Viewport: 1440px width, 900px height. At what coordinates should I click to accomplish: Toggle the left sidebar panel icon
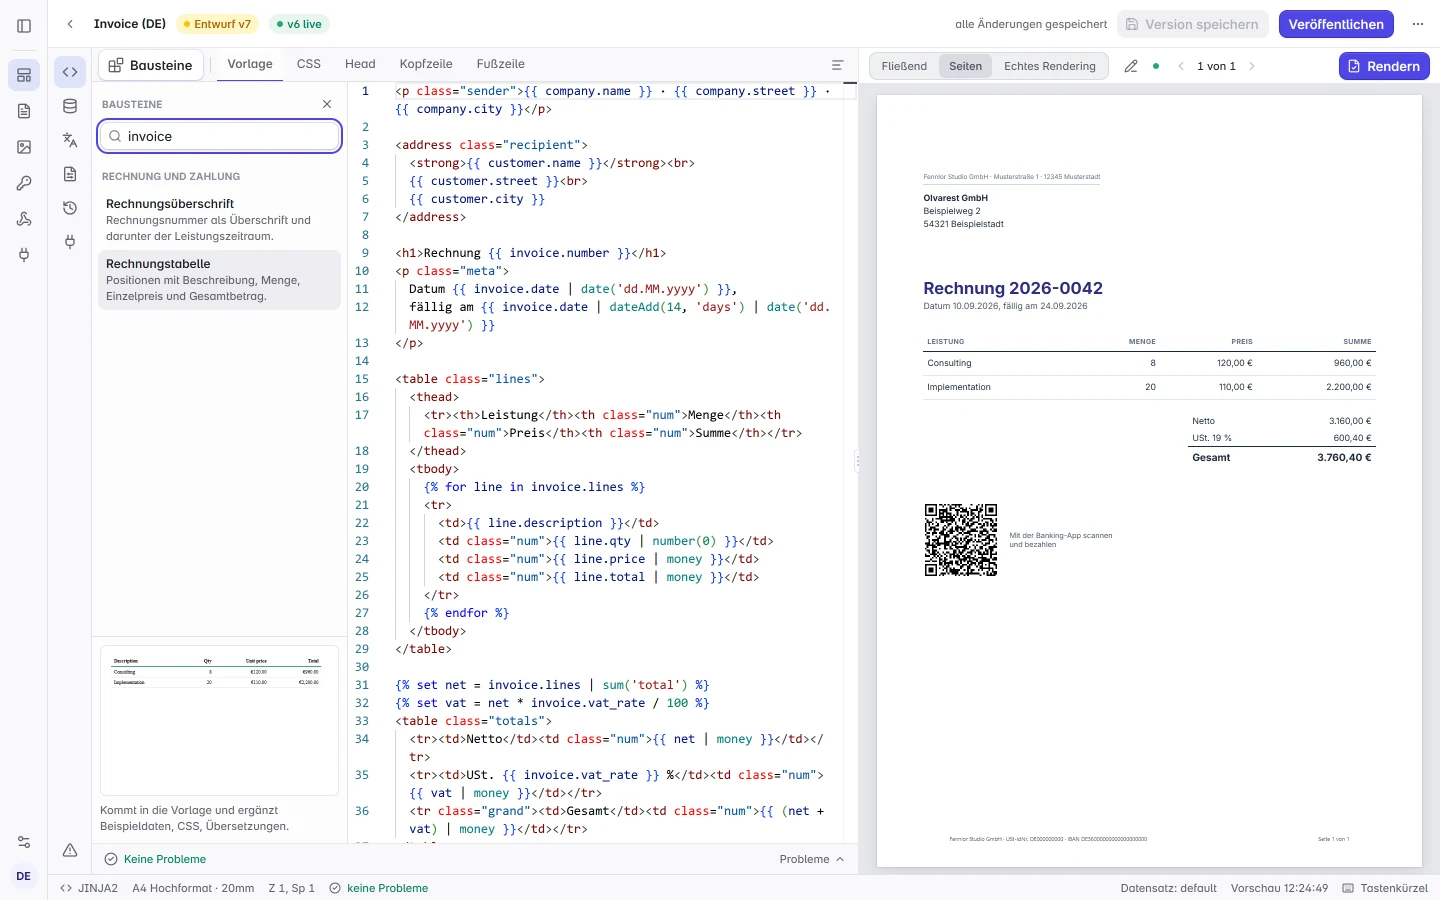point(24,26)
